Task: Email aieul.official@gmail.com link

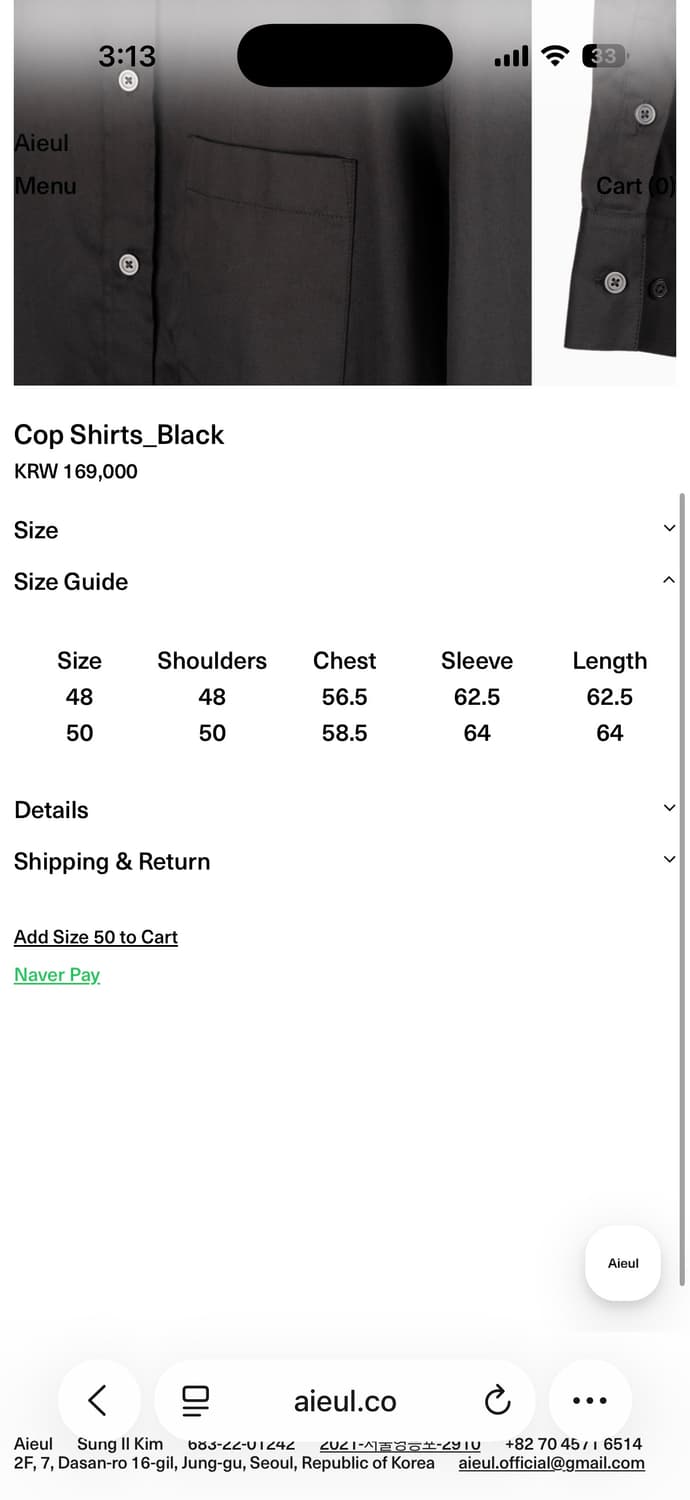Action: 551,1463
